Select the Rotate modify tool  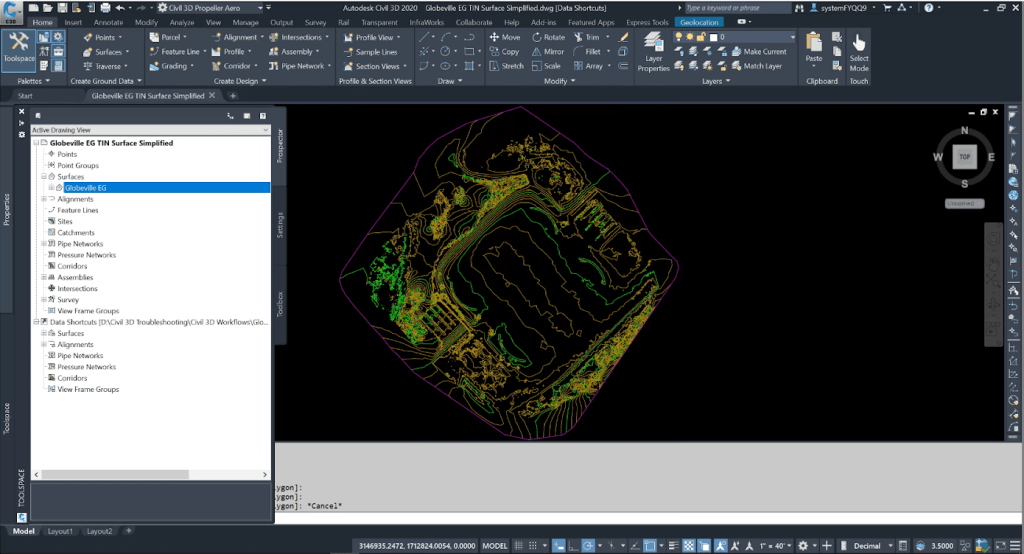(x=549, y=37)
